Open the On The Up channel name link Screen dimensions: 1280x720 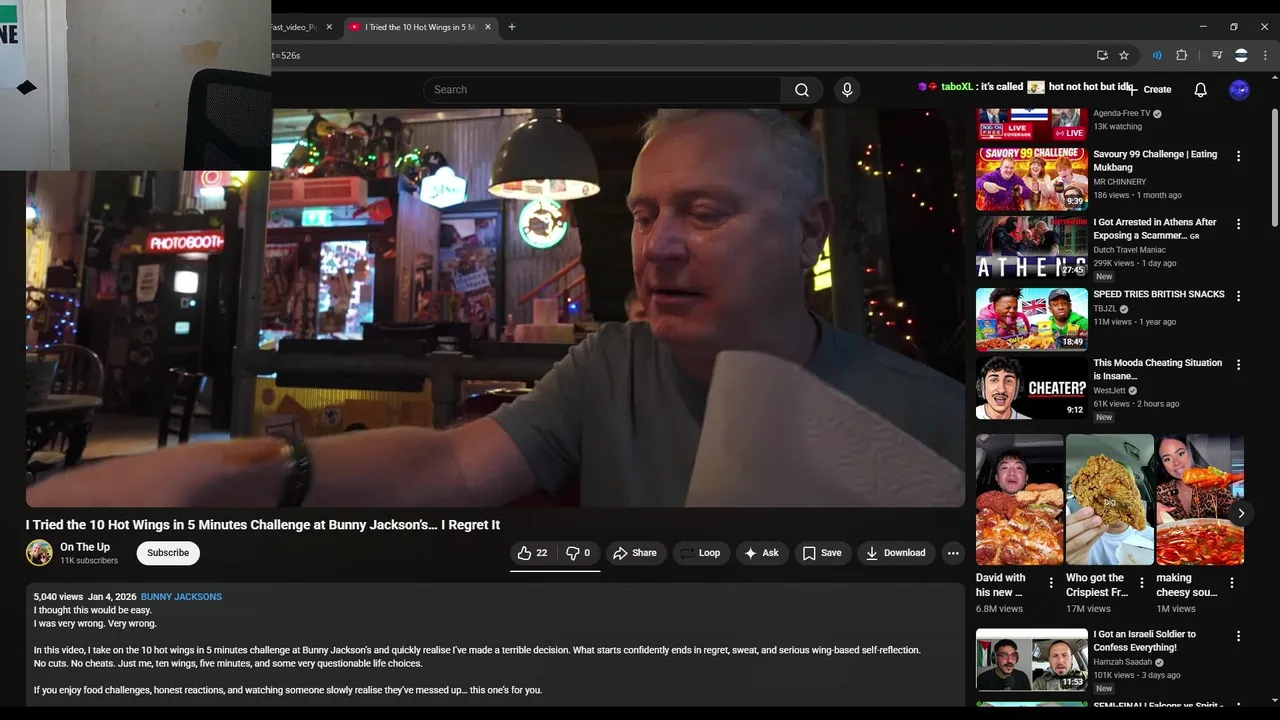click(x=85, y=547)
